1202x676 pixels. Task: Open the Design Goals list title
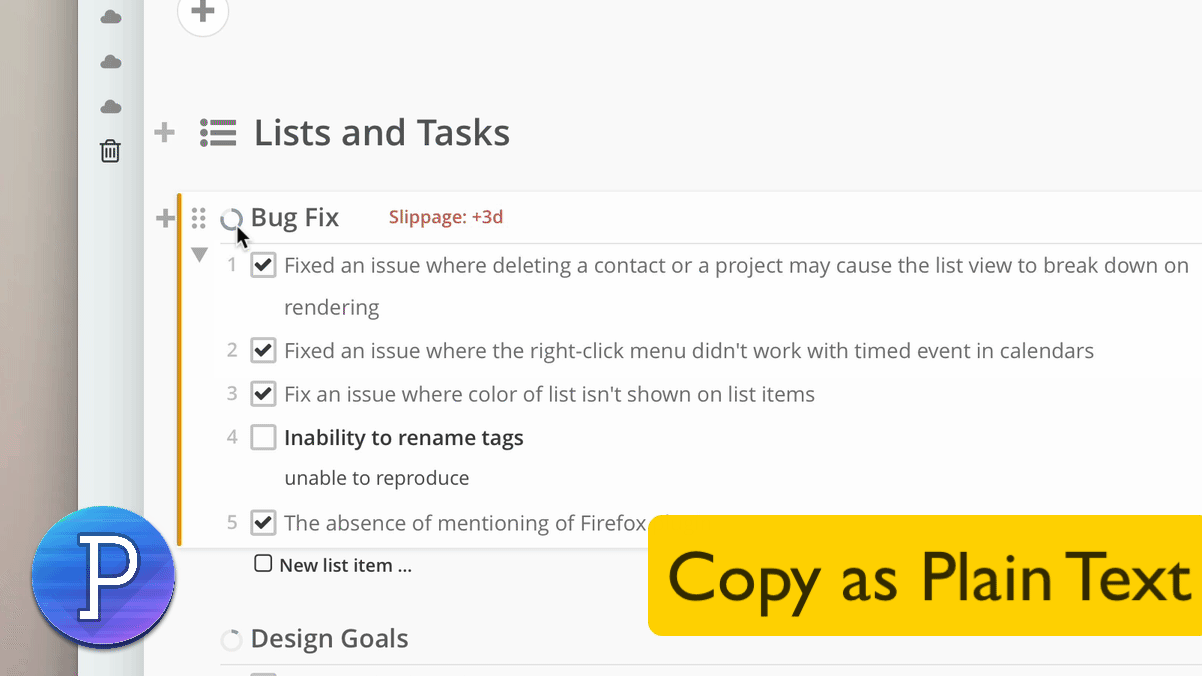point(329,638)
